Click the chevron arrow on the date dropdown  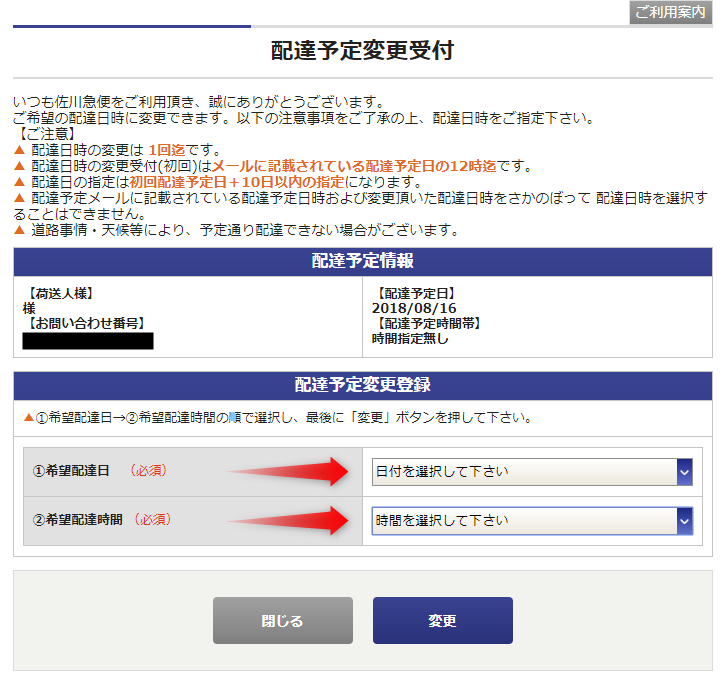pos(684,472)
